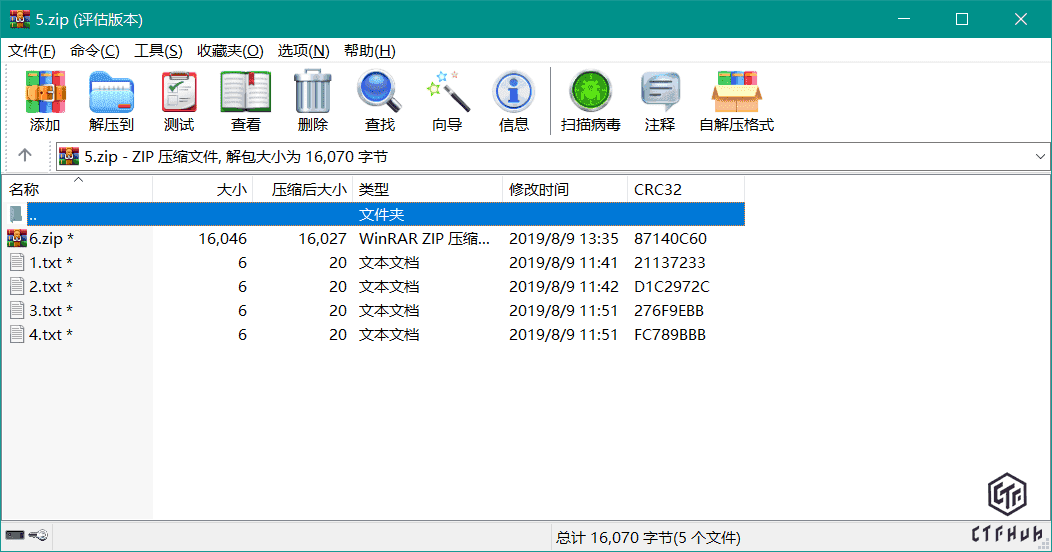Expand the archive path dropdown
Image resolution: width=1052 pixels, height=552 pixels.
point(1039,157)
